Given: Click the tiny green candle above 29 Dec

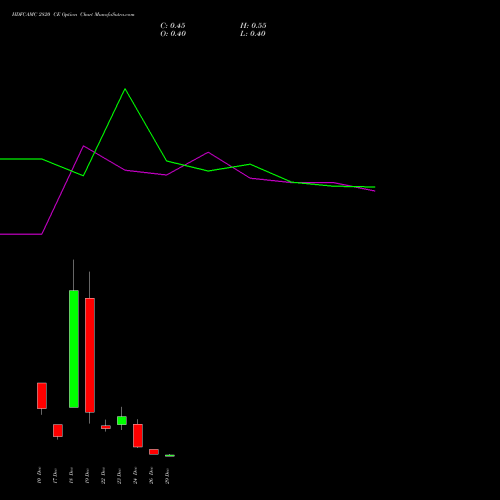Looking at the screenshot, I should point(170,455).
